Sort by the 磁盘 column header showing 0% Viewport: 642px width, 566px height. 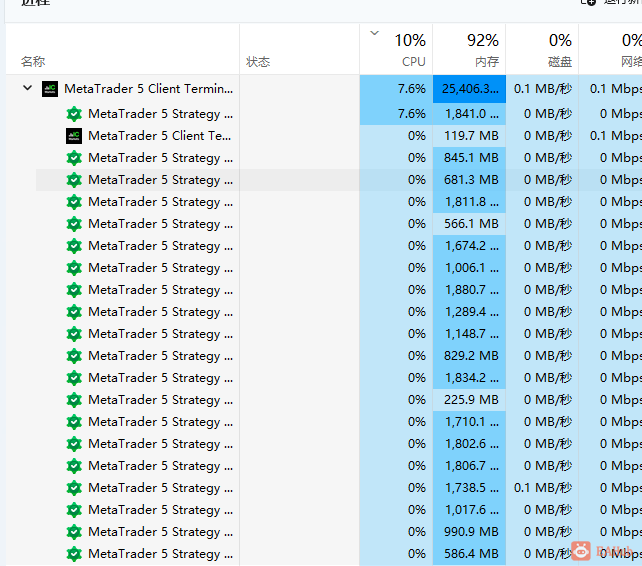pyautogui.click(x=542, y=49)
